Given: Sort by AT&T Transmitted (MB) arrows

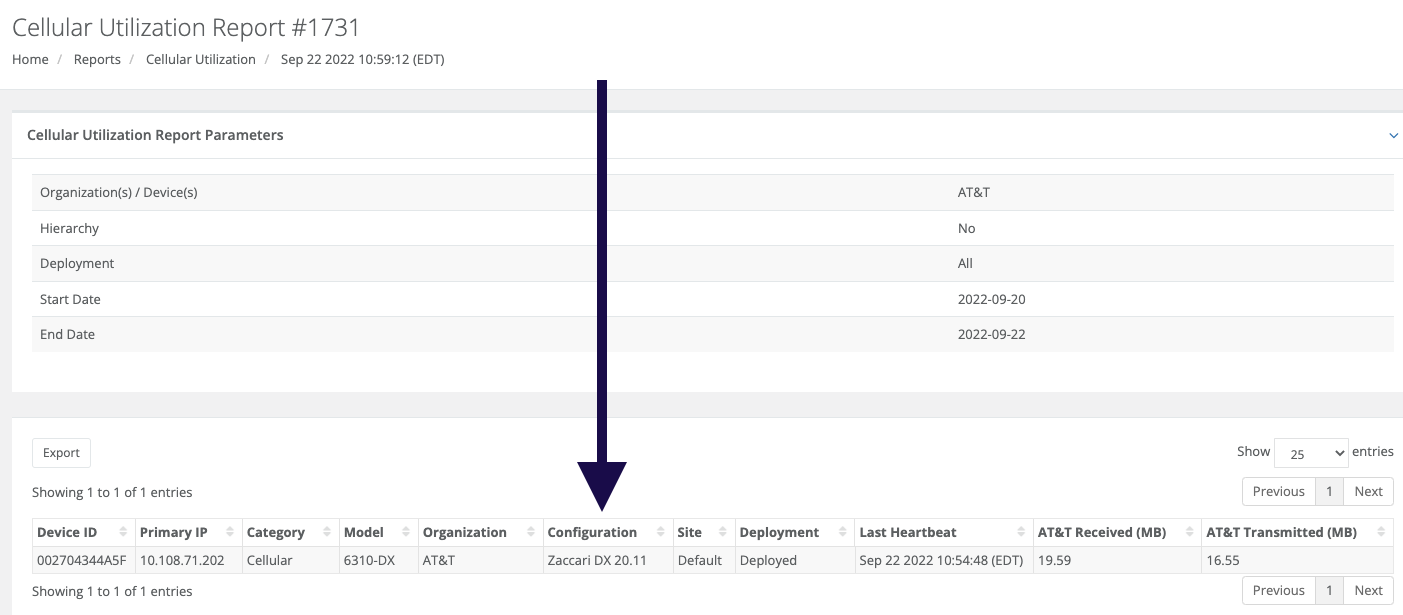Looking at the screenshot, I should coord(1381,532).
